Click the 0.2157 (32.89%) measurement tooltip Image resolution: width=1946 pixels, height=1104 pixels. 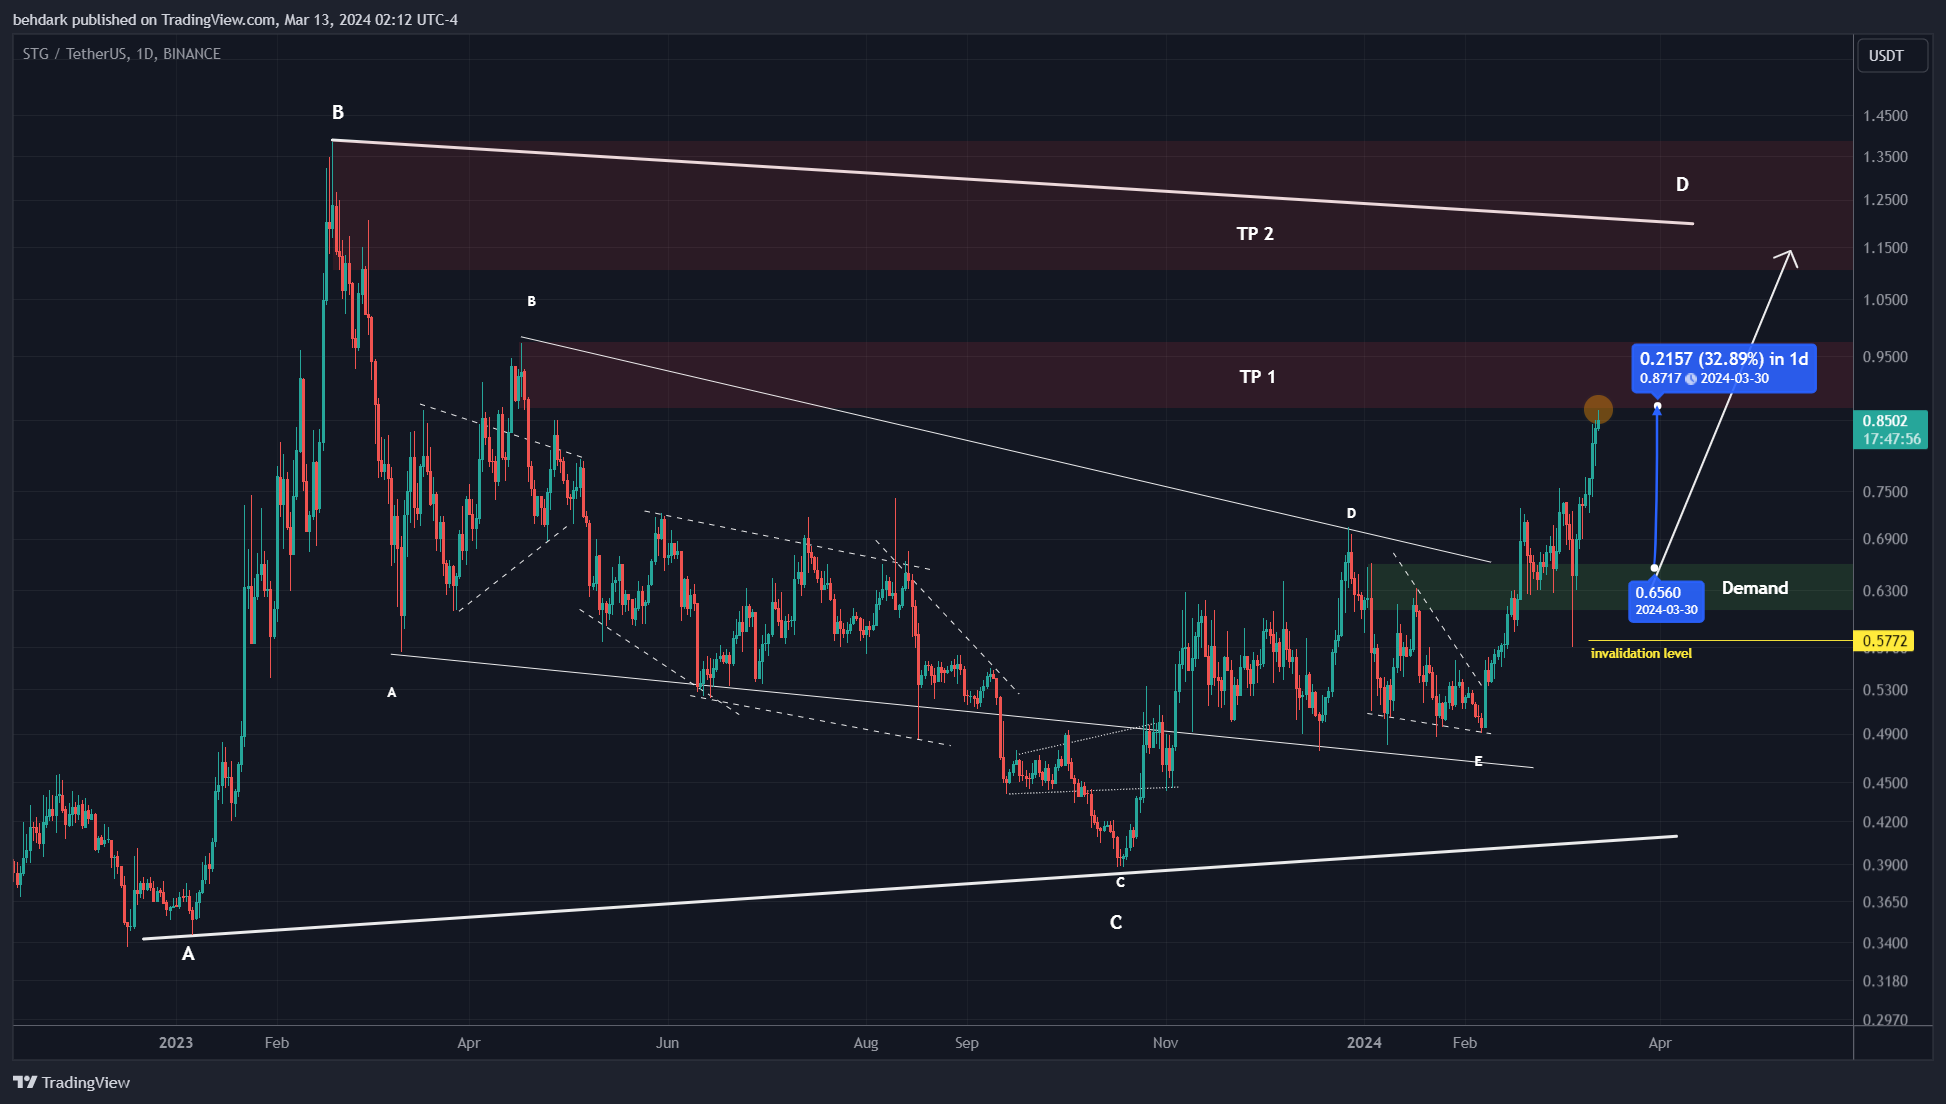pyautogui.click(x=1724, y=368)
